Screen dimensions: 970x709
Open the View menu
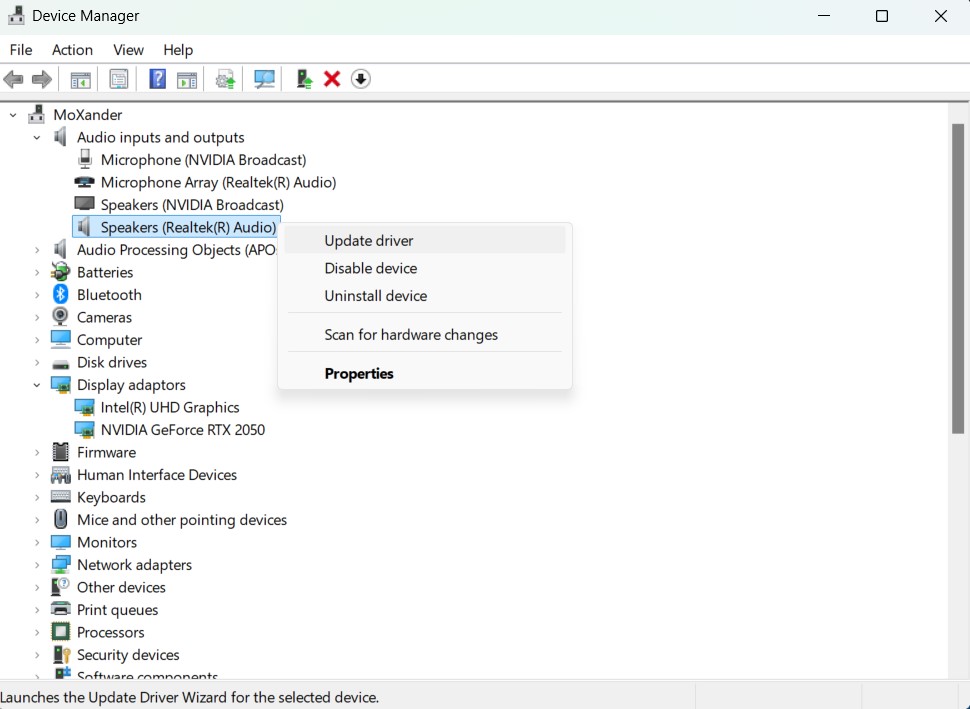[x=128, y=50]
